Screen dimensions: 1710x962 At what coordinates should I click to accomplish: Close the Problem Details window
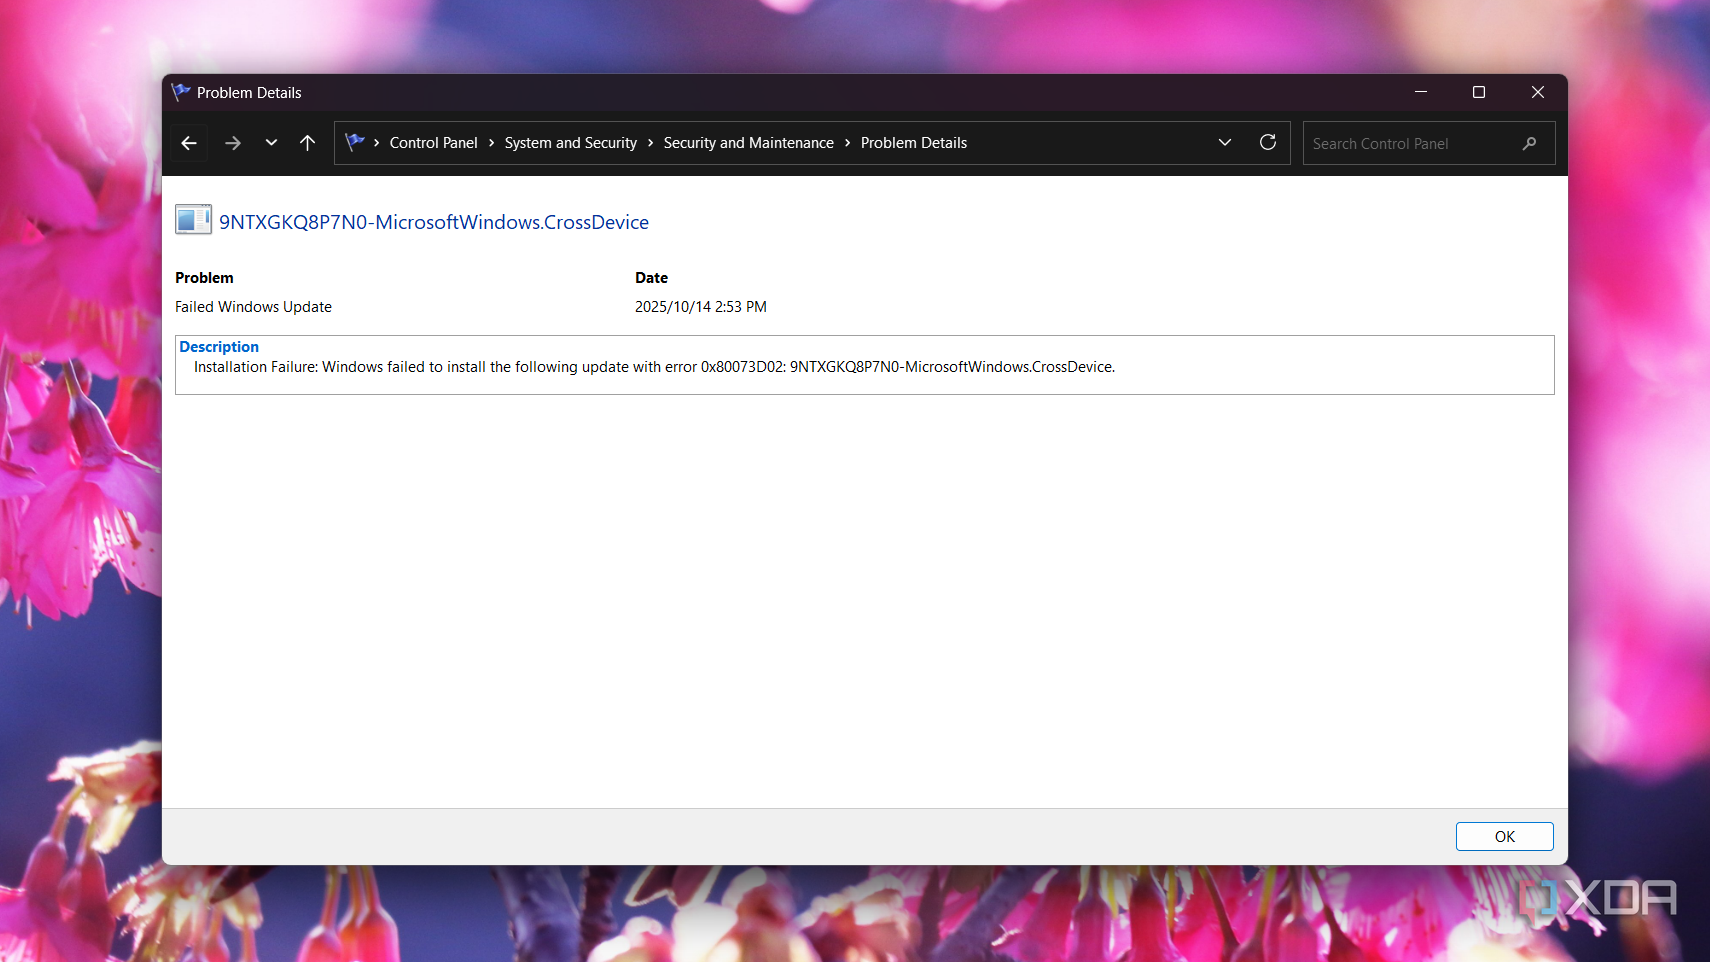coord(1538,92)
